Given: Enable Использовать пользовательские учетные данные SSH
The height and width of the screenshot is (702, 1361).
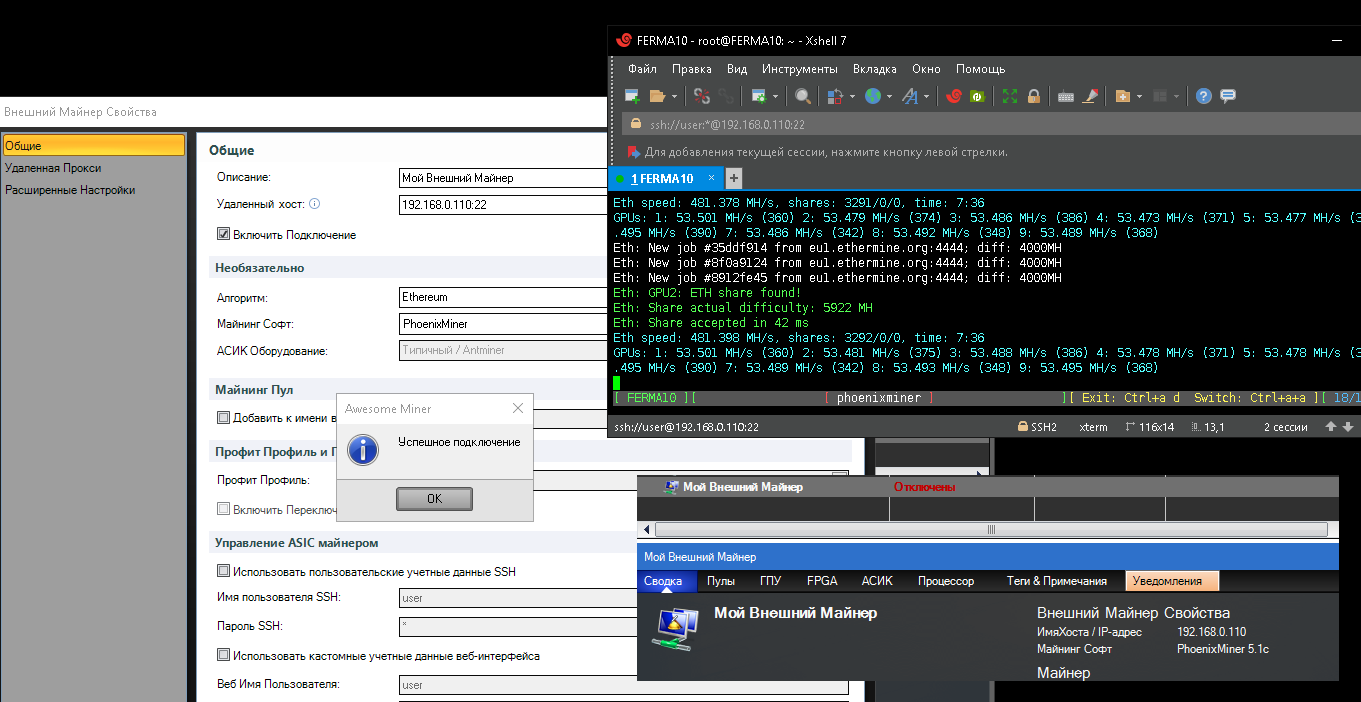Looking at the screenshot, I should tap(224, 572).
